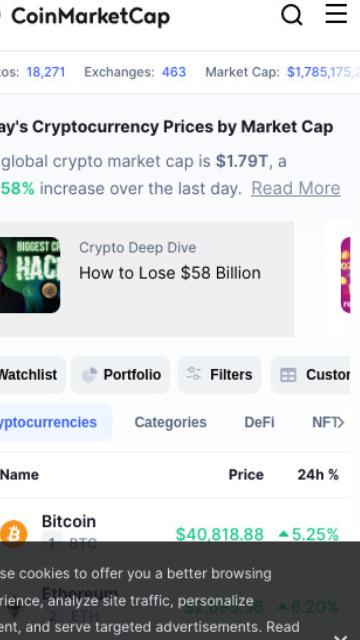Viewport: 360px width, 640px height.
Task: Open the search magnifier icon
Action: click(x=292, y=15)
